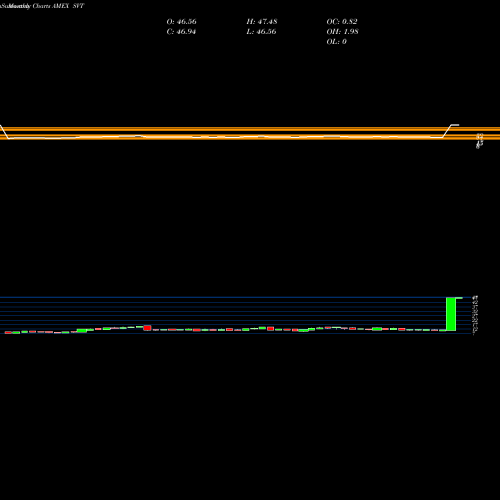Click the 'L: 46.56' low price value
This screenshot has height=500, width=500.
[x=261, y=32]
